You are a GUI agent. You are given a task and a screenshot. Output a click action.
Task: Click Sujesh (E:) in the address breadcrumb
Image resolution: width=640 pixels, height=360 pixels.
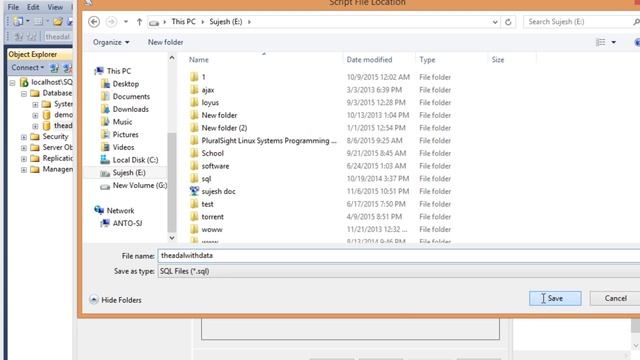tap(226, 22)
